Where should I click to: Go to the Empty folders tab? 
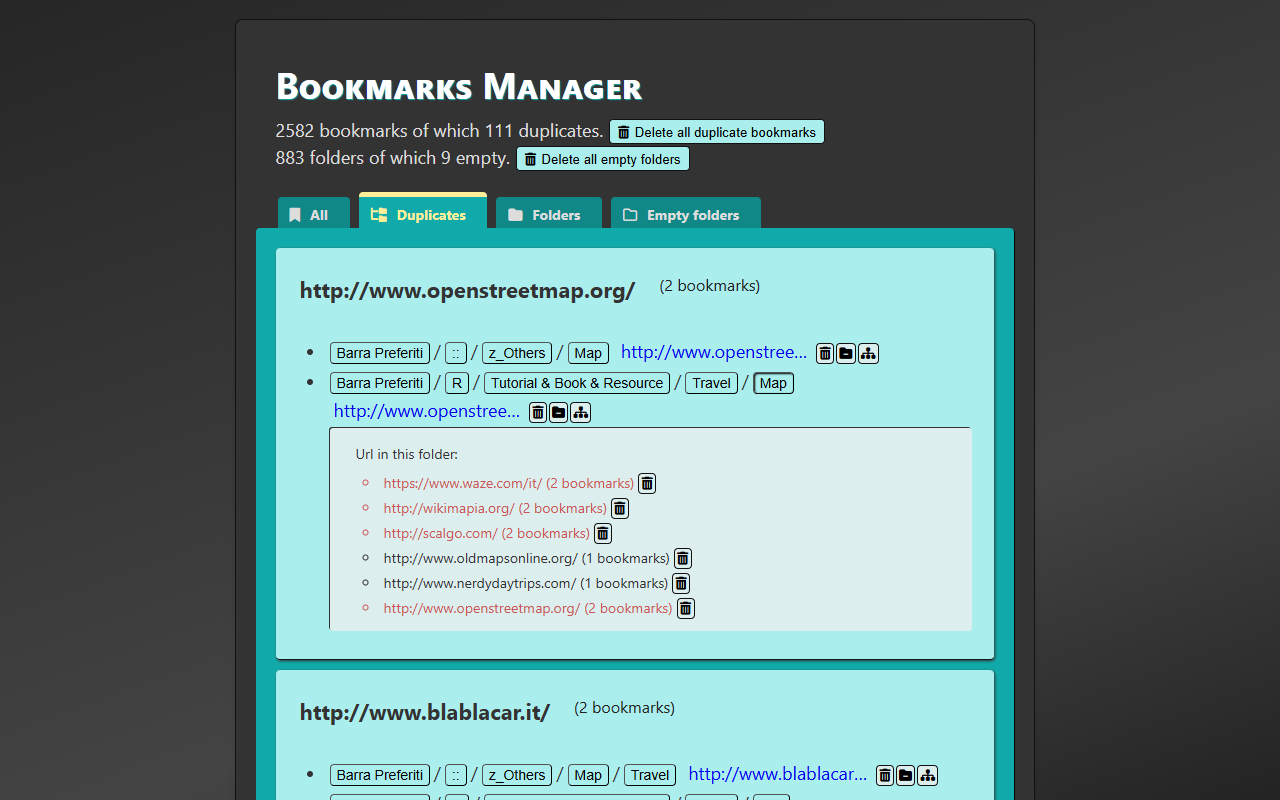[x=686, y=214]
